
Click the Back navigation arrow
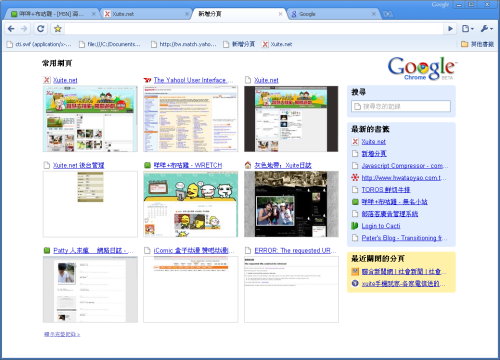tap(11, 29)
